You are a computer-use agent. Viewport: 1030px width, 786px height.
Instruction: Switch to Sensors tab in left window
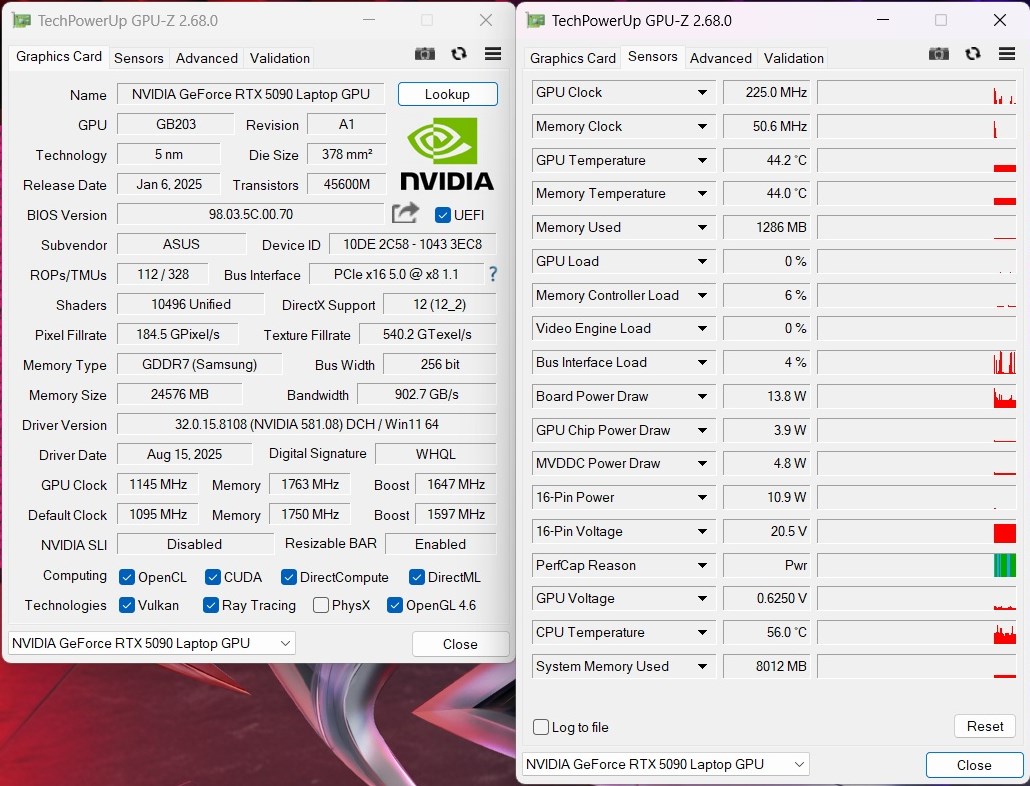(139, 58)
